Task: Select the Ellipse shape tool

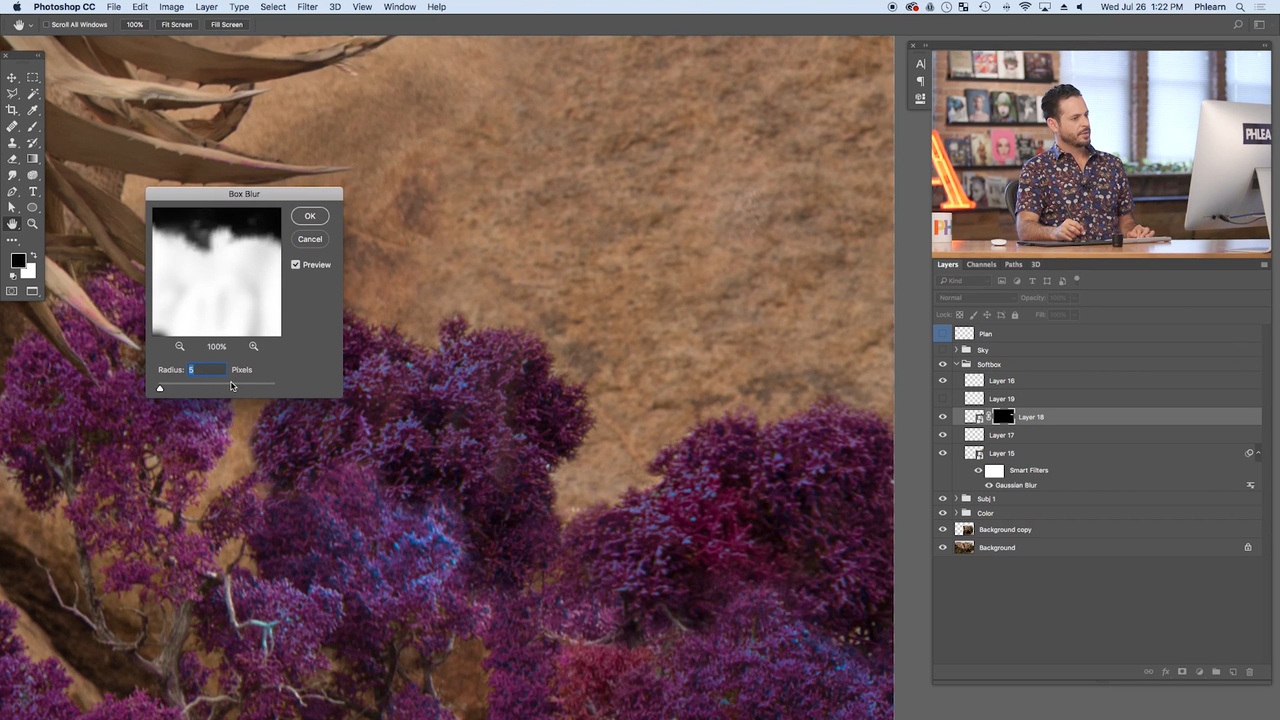Action: pyautogui.click(x=32, y=208)
